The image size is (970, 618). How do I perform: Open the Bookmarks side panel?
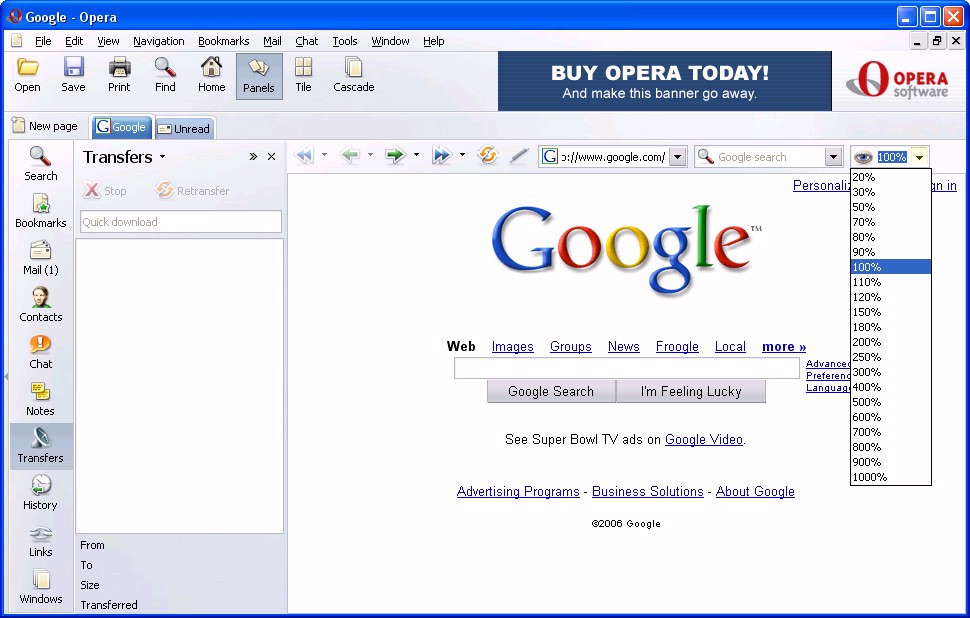tap(41, 211)
